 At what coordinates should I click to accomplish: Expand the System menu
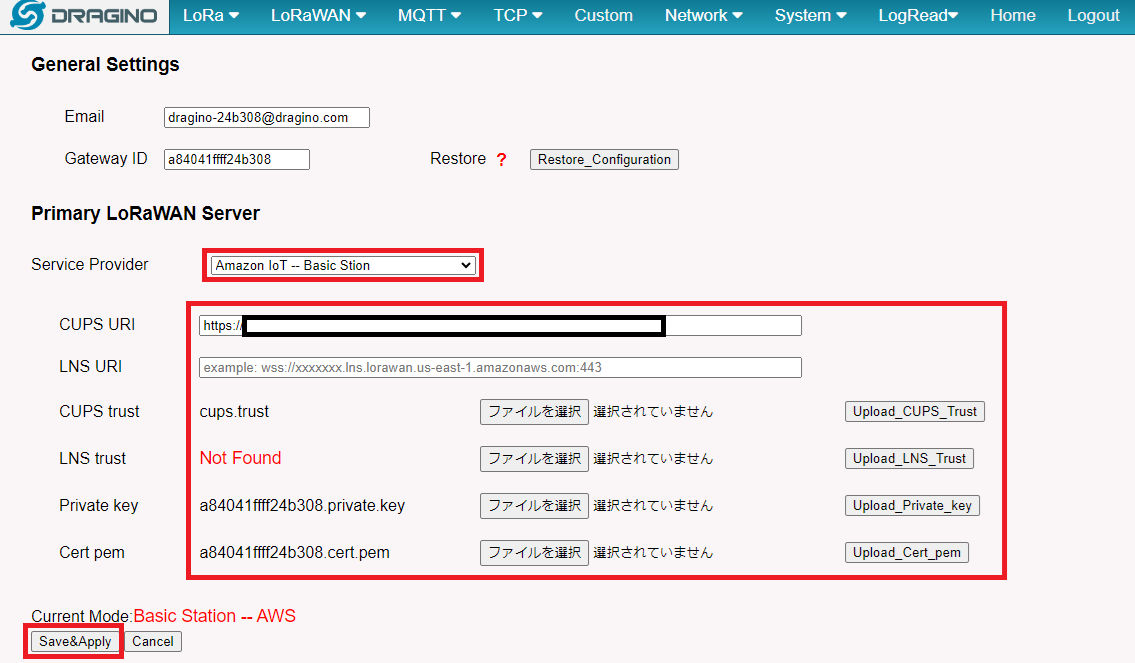(x=809, y=16)
